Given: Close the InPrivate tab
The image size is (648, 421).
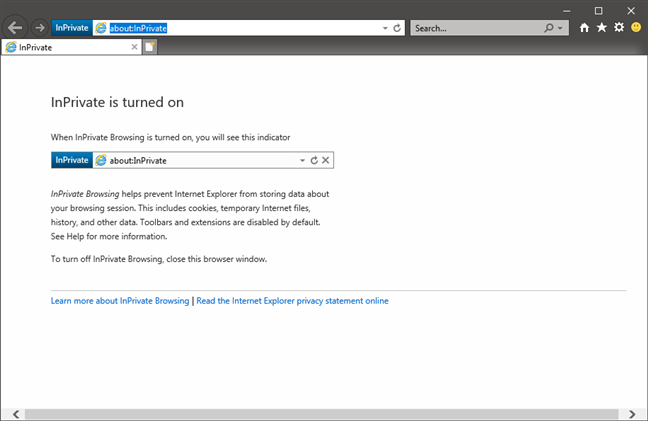Looking at the screenshot, I should 134,47.
